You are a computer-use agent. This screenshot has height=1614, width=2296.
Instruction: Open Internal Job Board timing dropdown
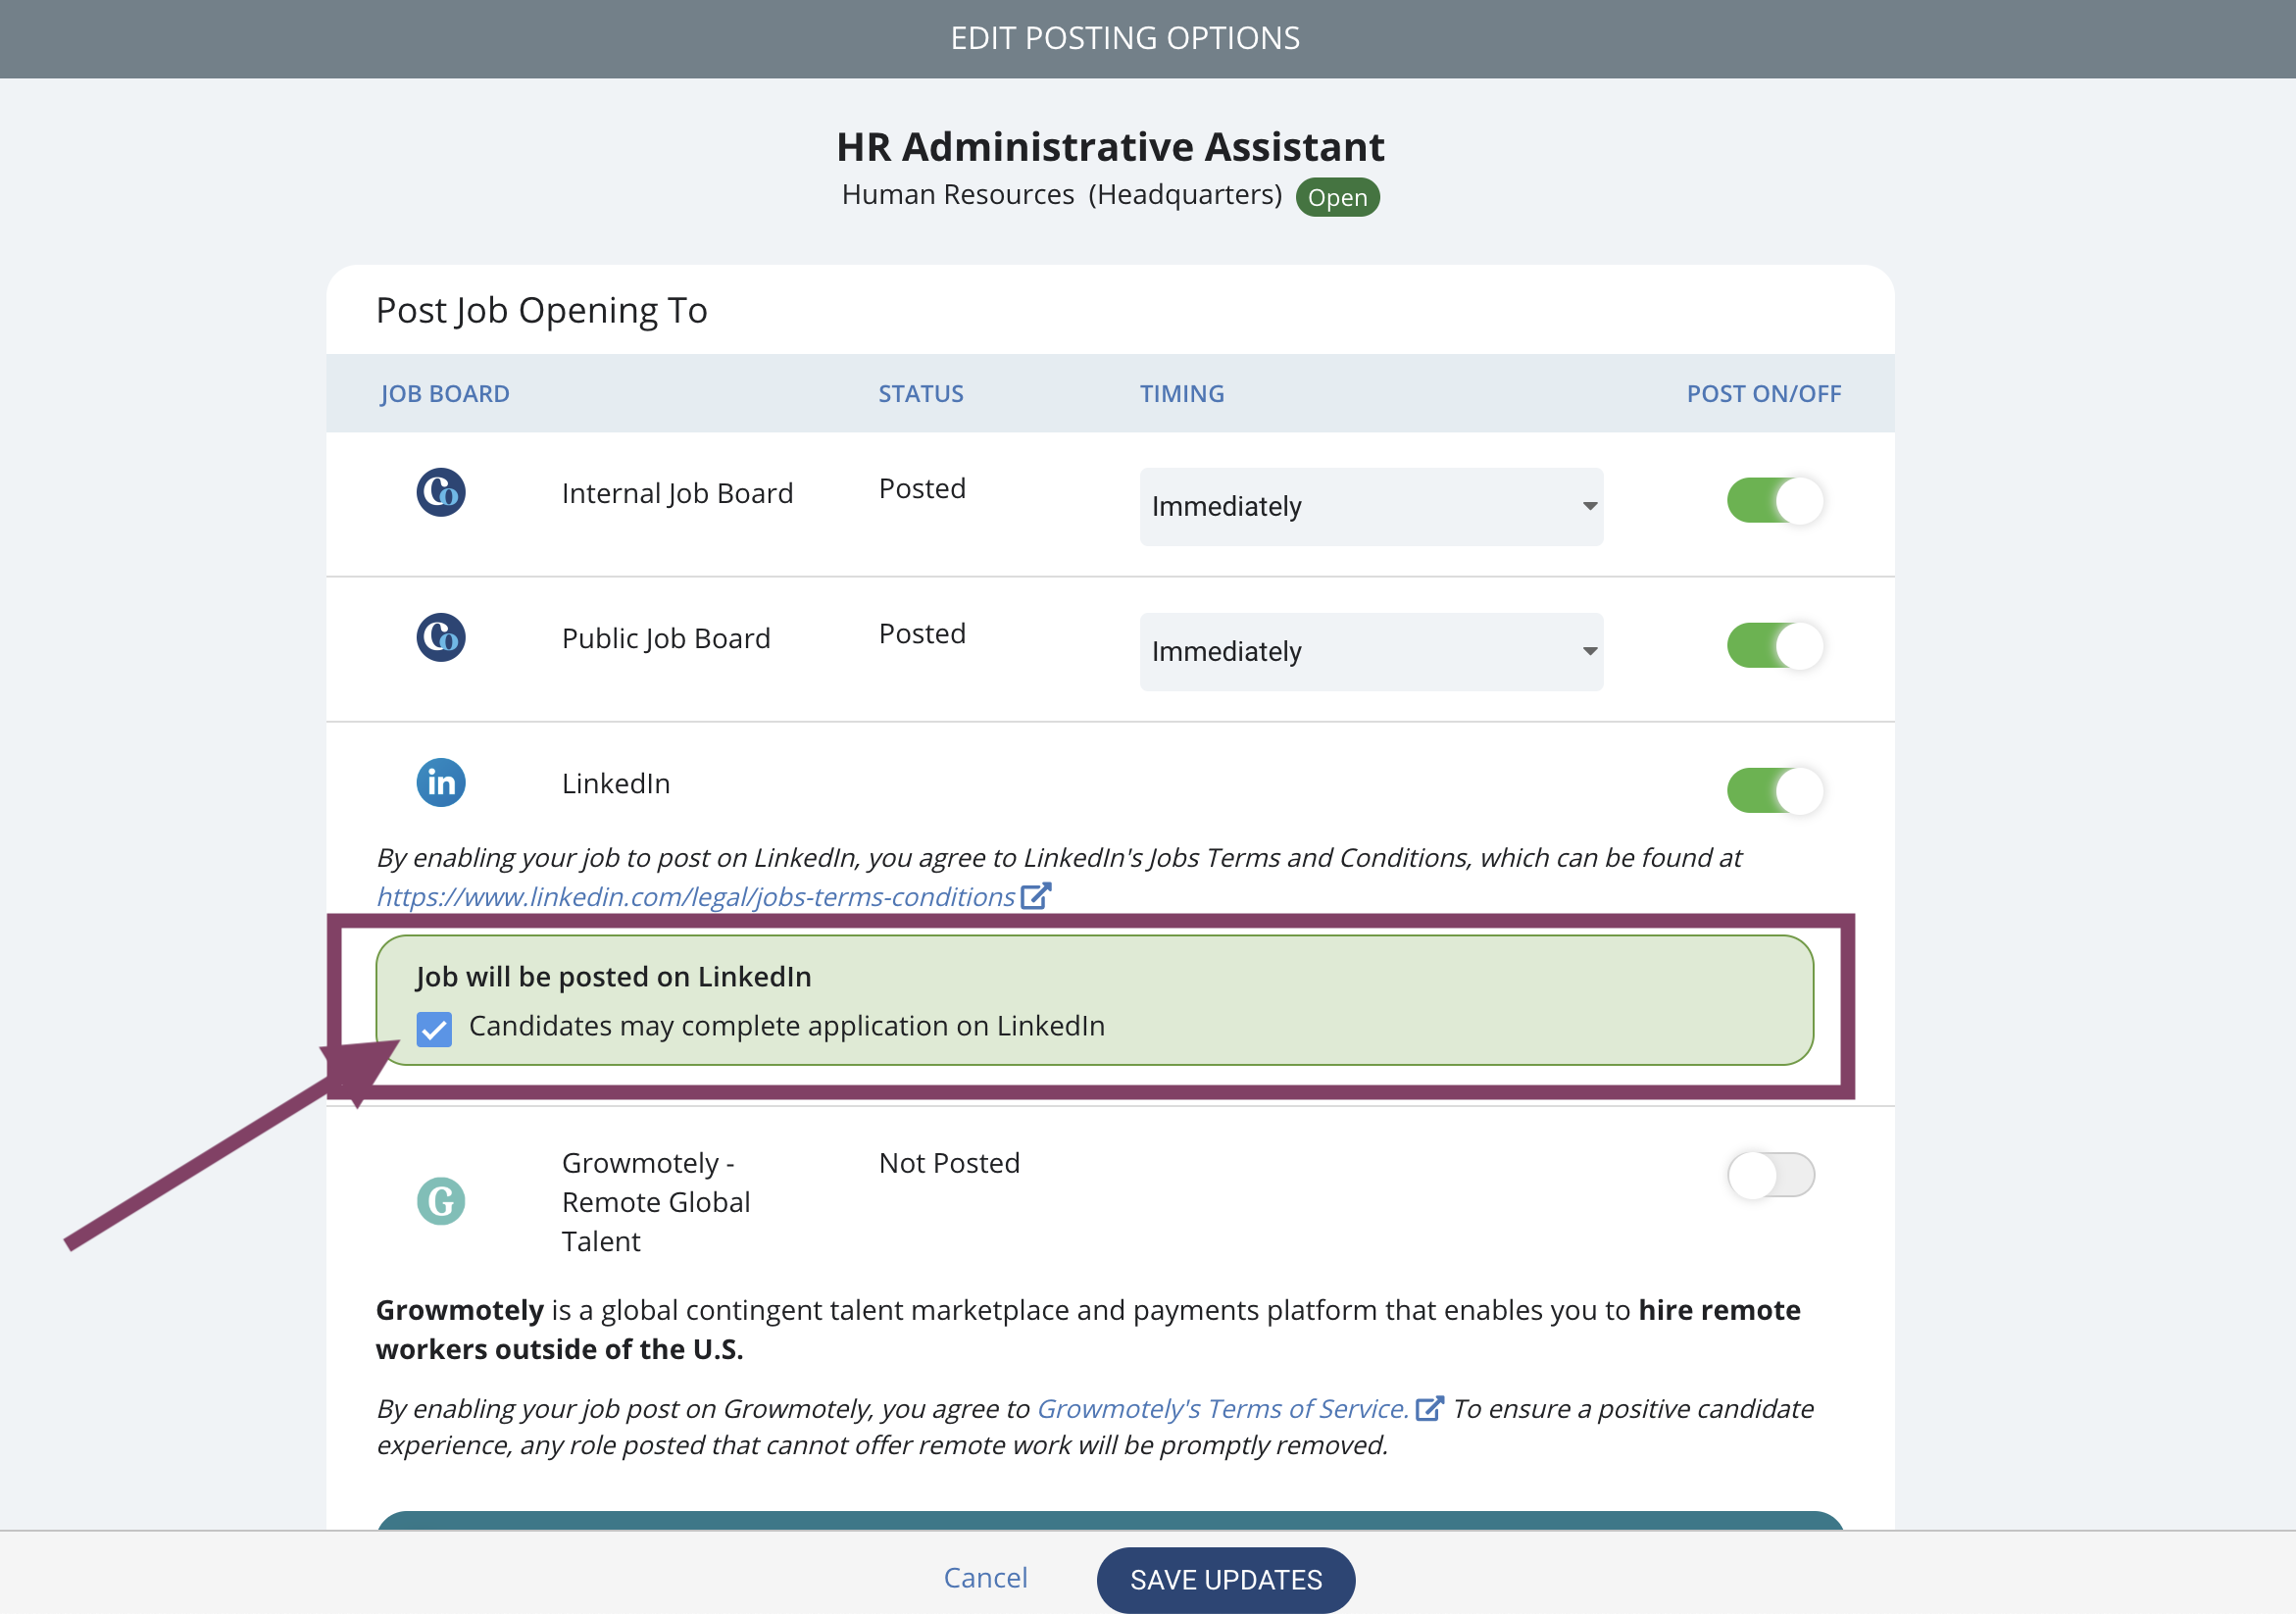pyautogui.click(x=1370, y=506)
